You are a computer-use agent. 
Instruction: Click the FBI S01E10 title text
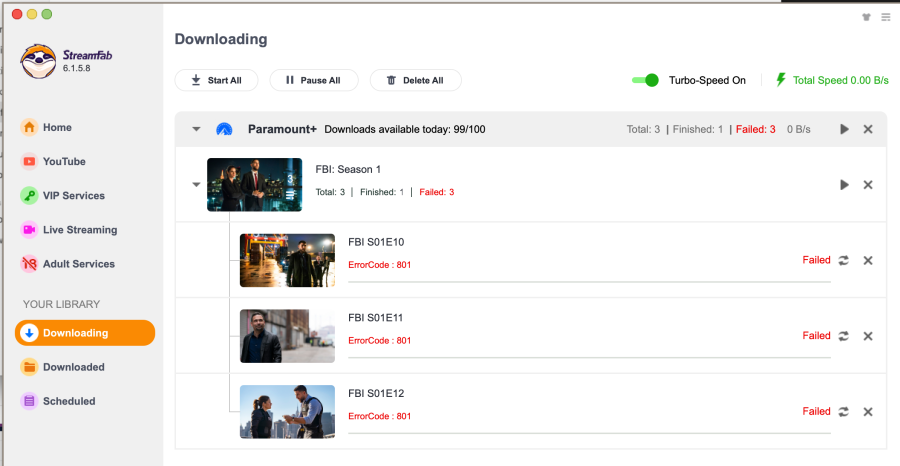376,242
